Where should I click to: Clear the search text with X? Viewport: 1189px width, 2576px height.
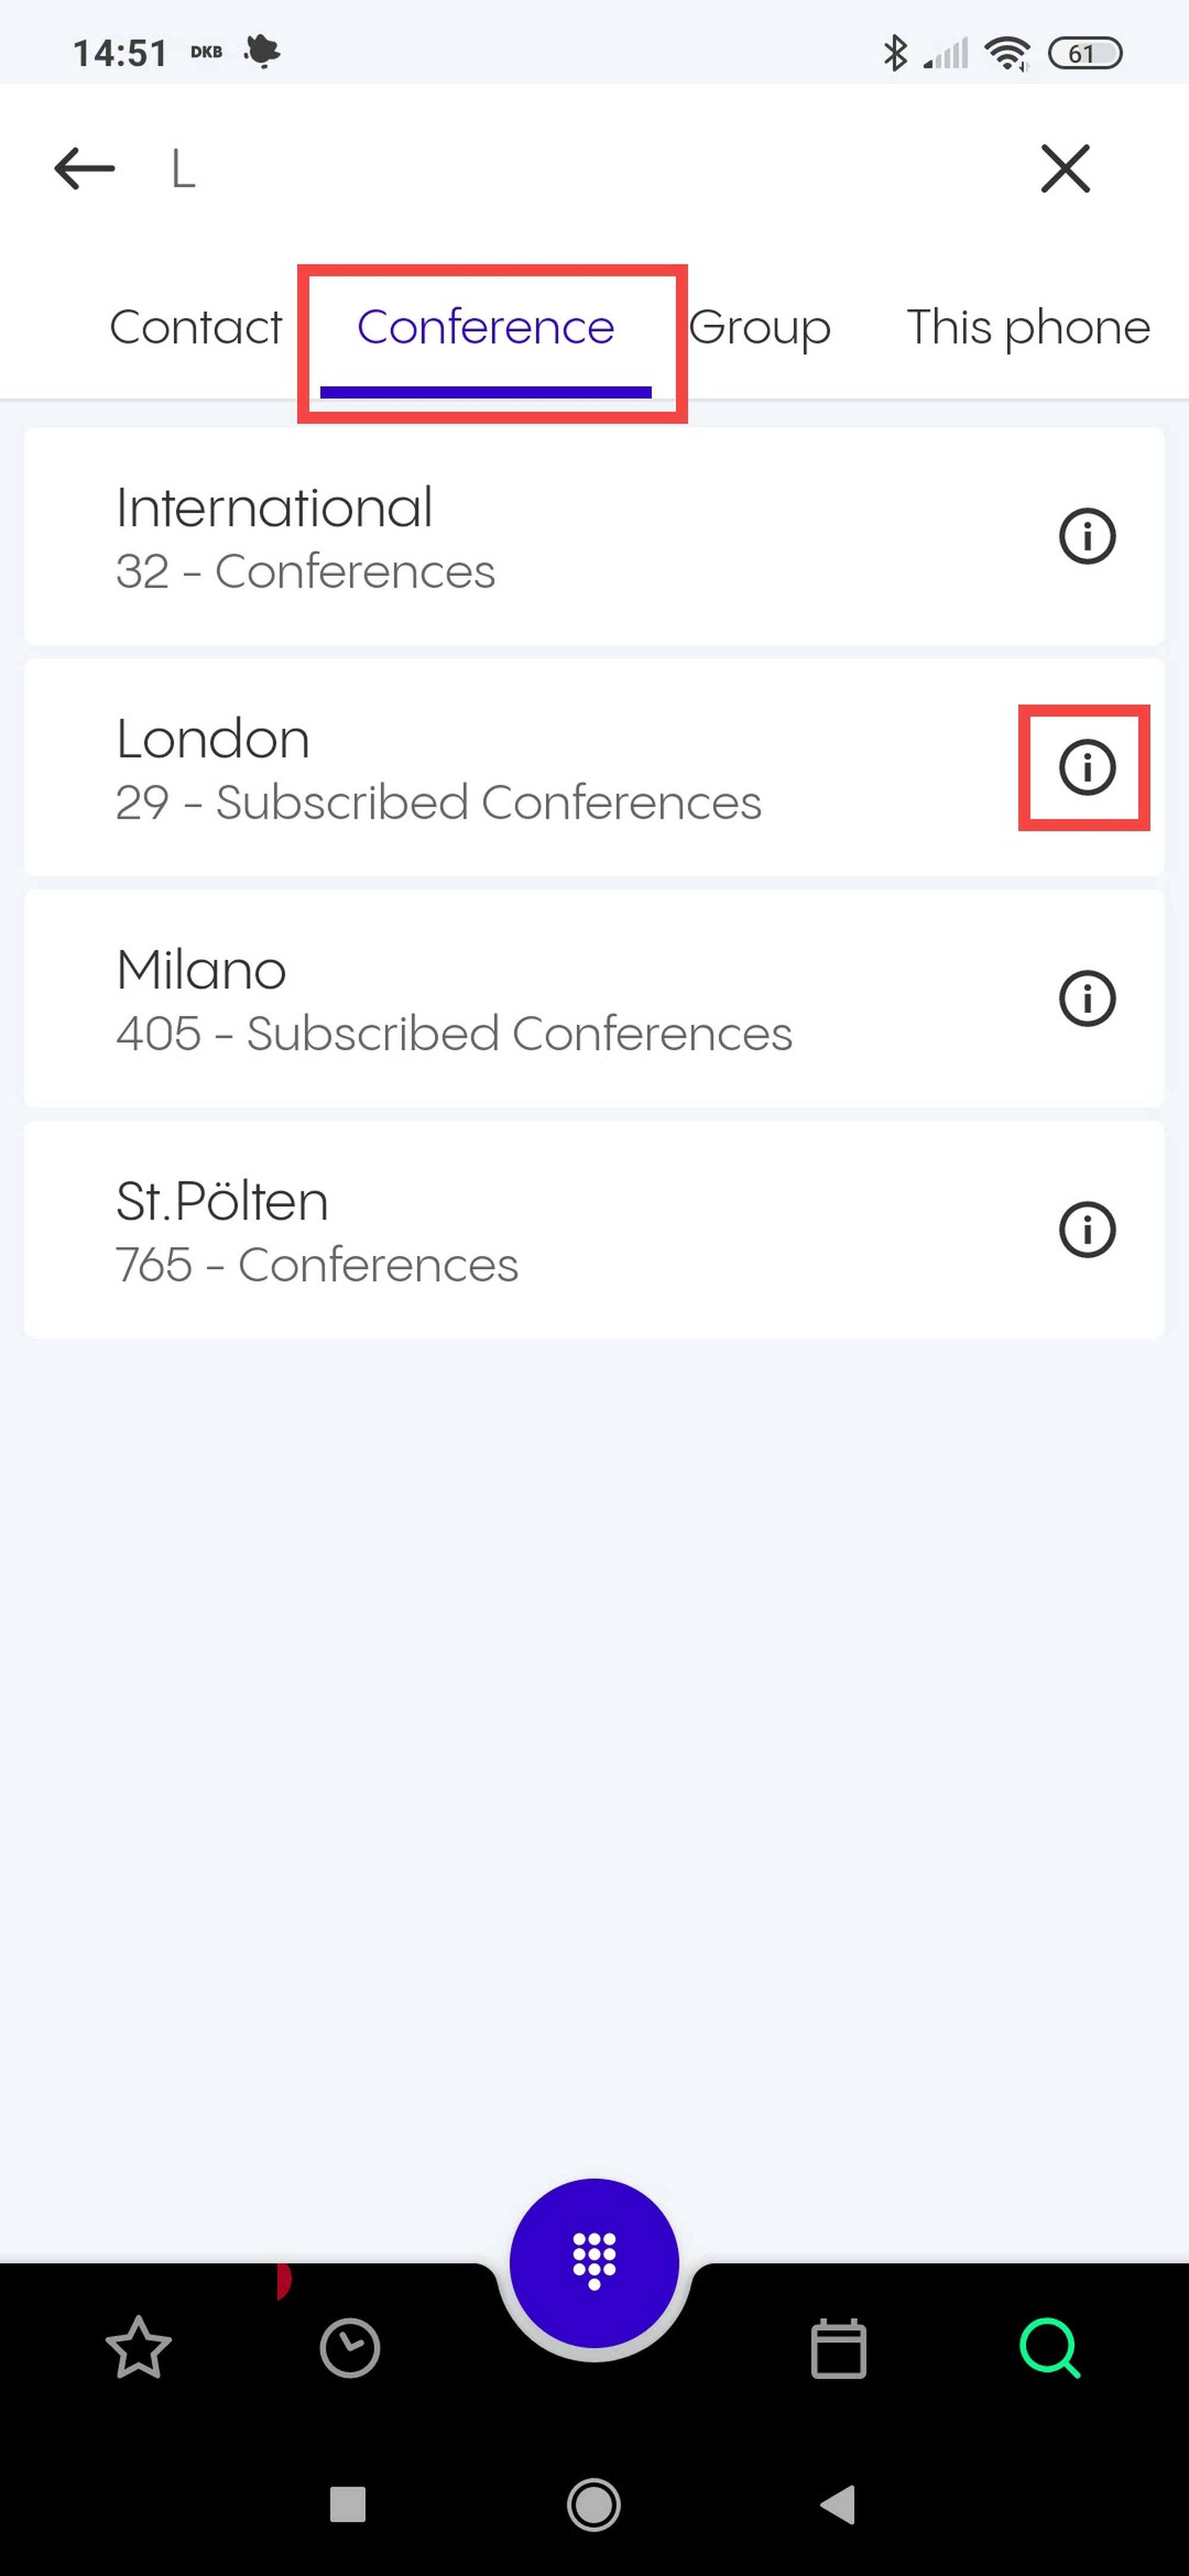tap(1065, 168)
